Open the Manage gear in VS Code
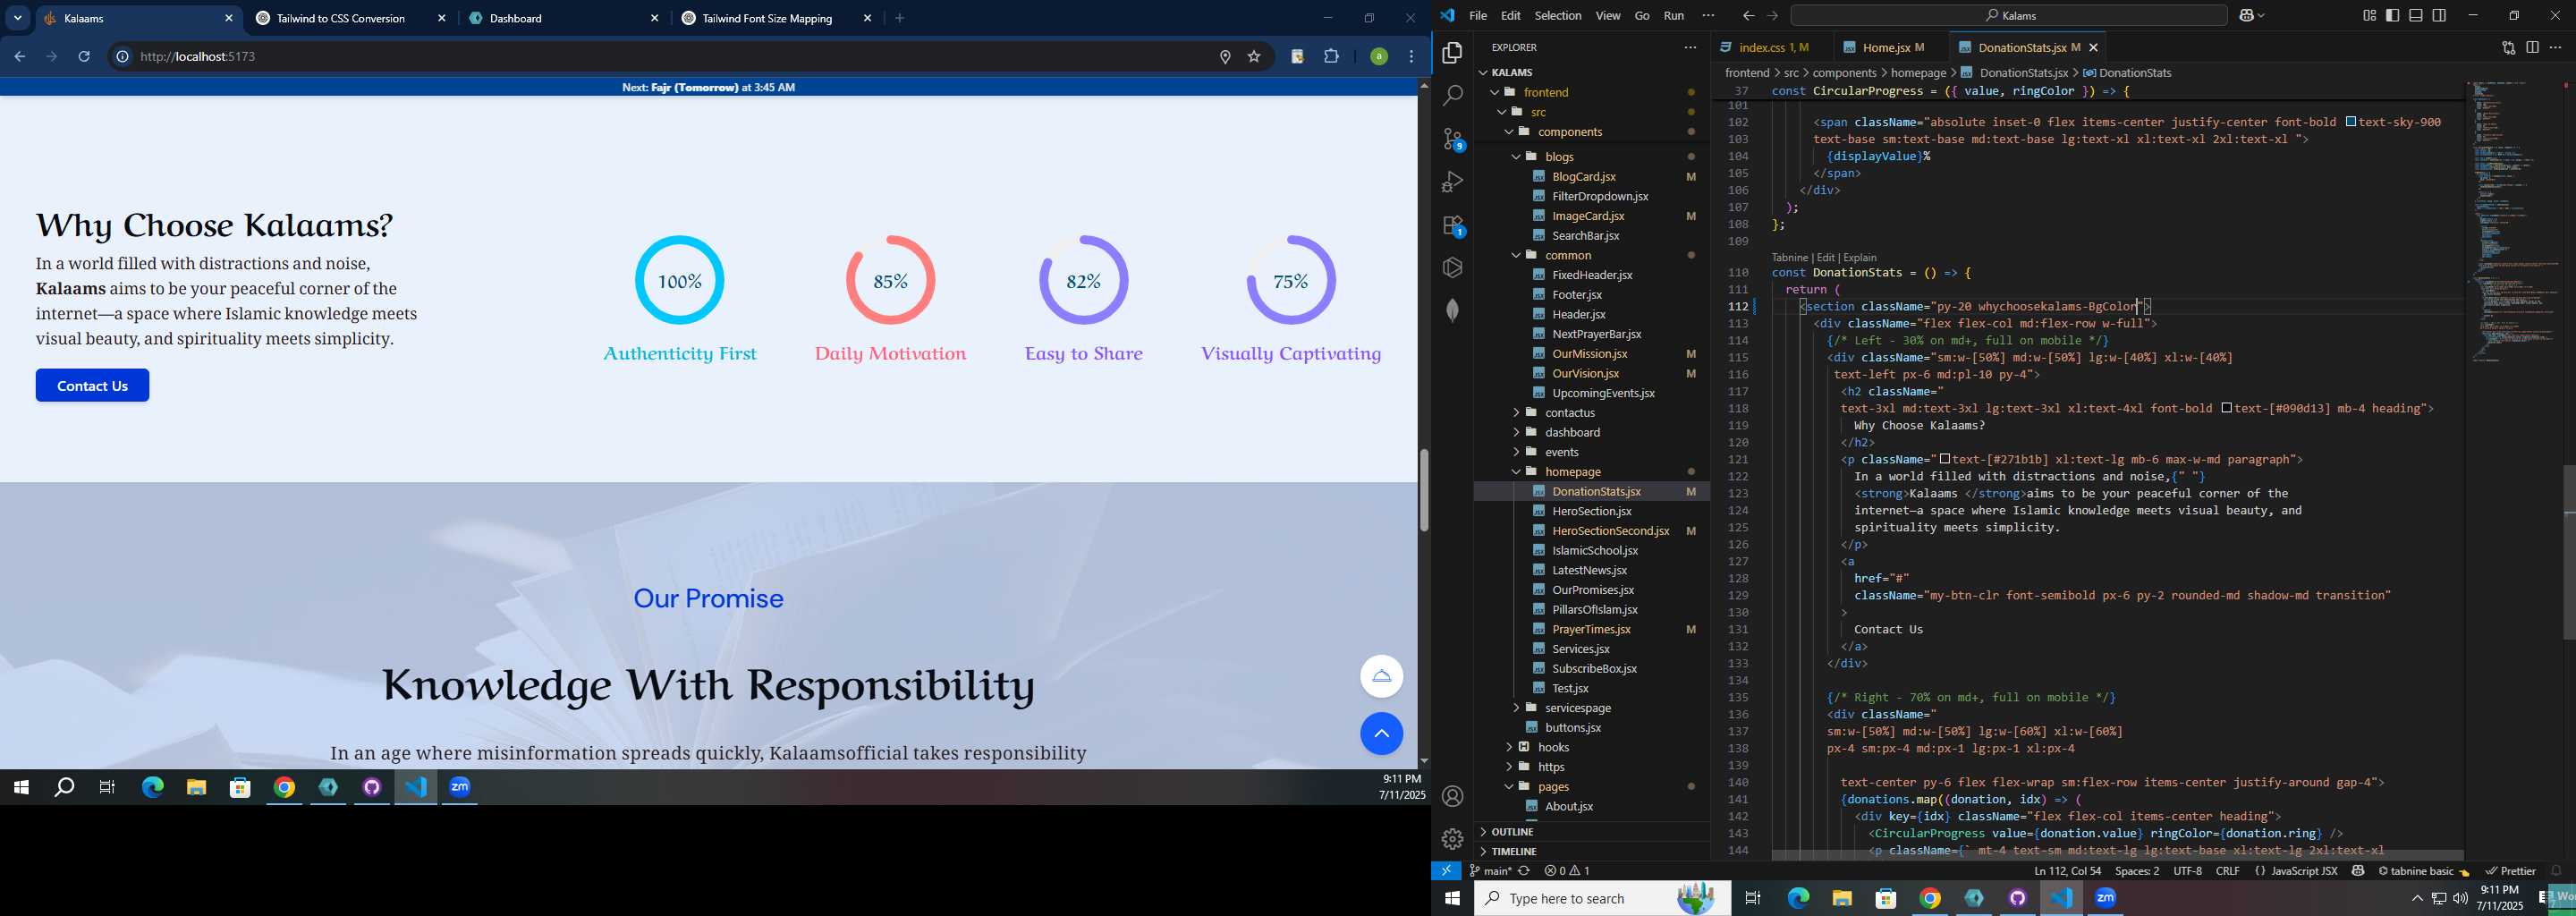Image resolution: width=2576 pixels, height=916 pixels. click(1452, 839)
